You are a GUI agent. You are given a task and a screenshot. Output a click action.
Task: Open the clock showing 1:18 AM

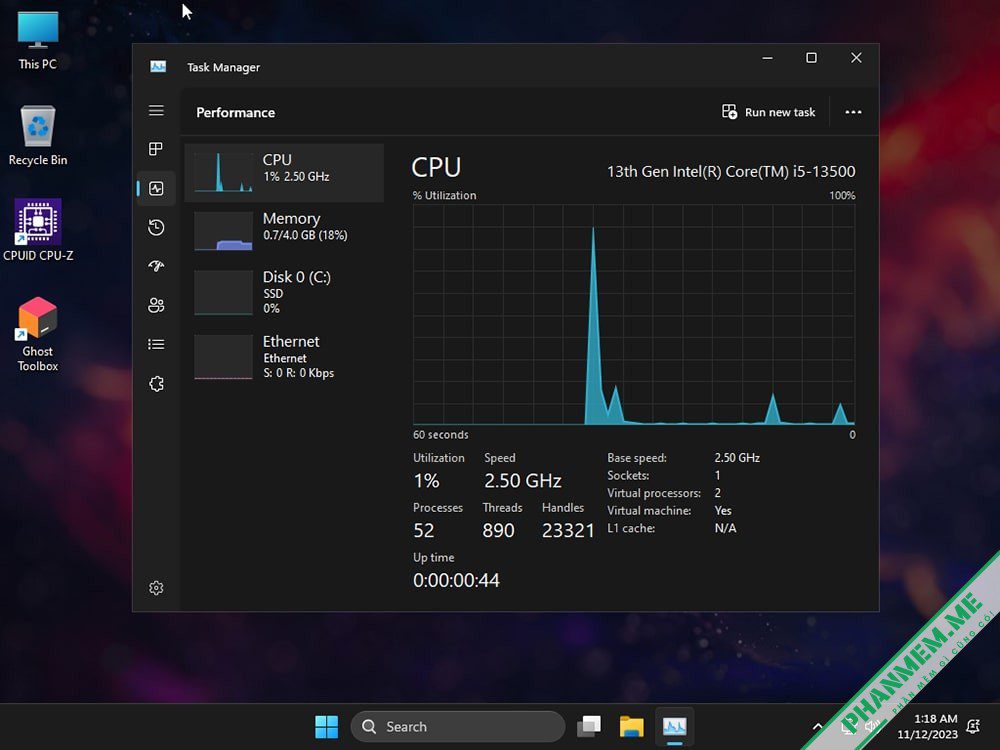click(x=928, y=726)
